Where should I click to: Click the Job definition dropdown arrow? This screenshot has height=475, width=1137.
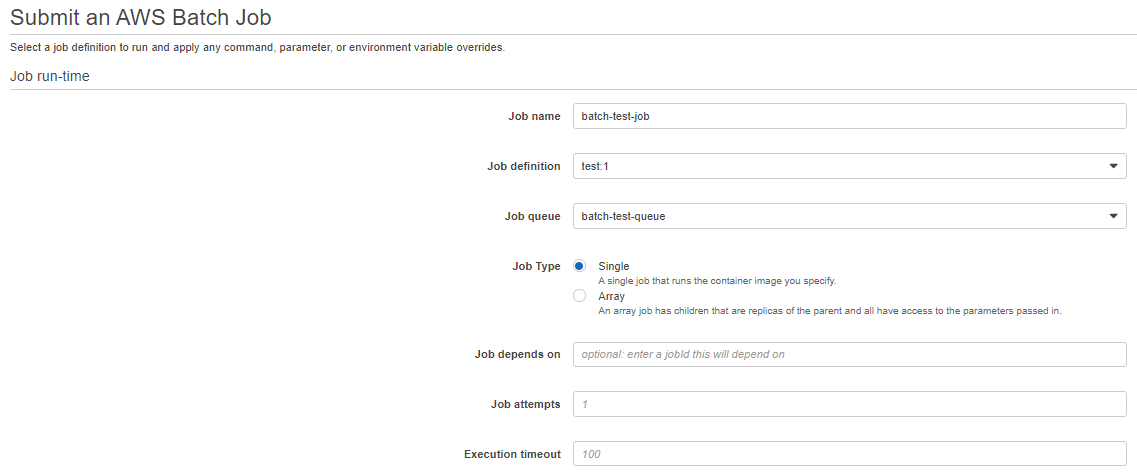1113,166
